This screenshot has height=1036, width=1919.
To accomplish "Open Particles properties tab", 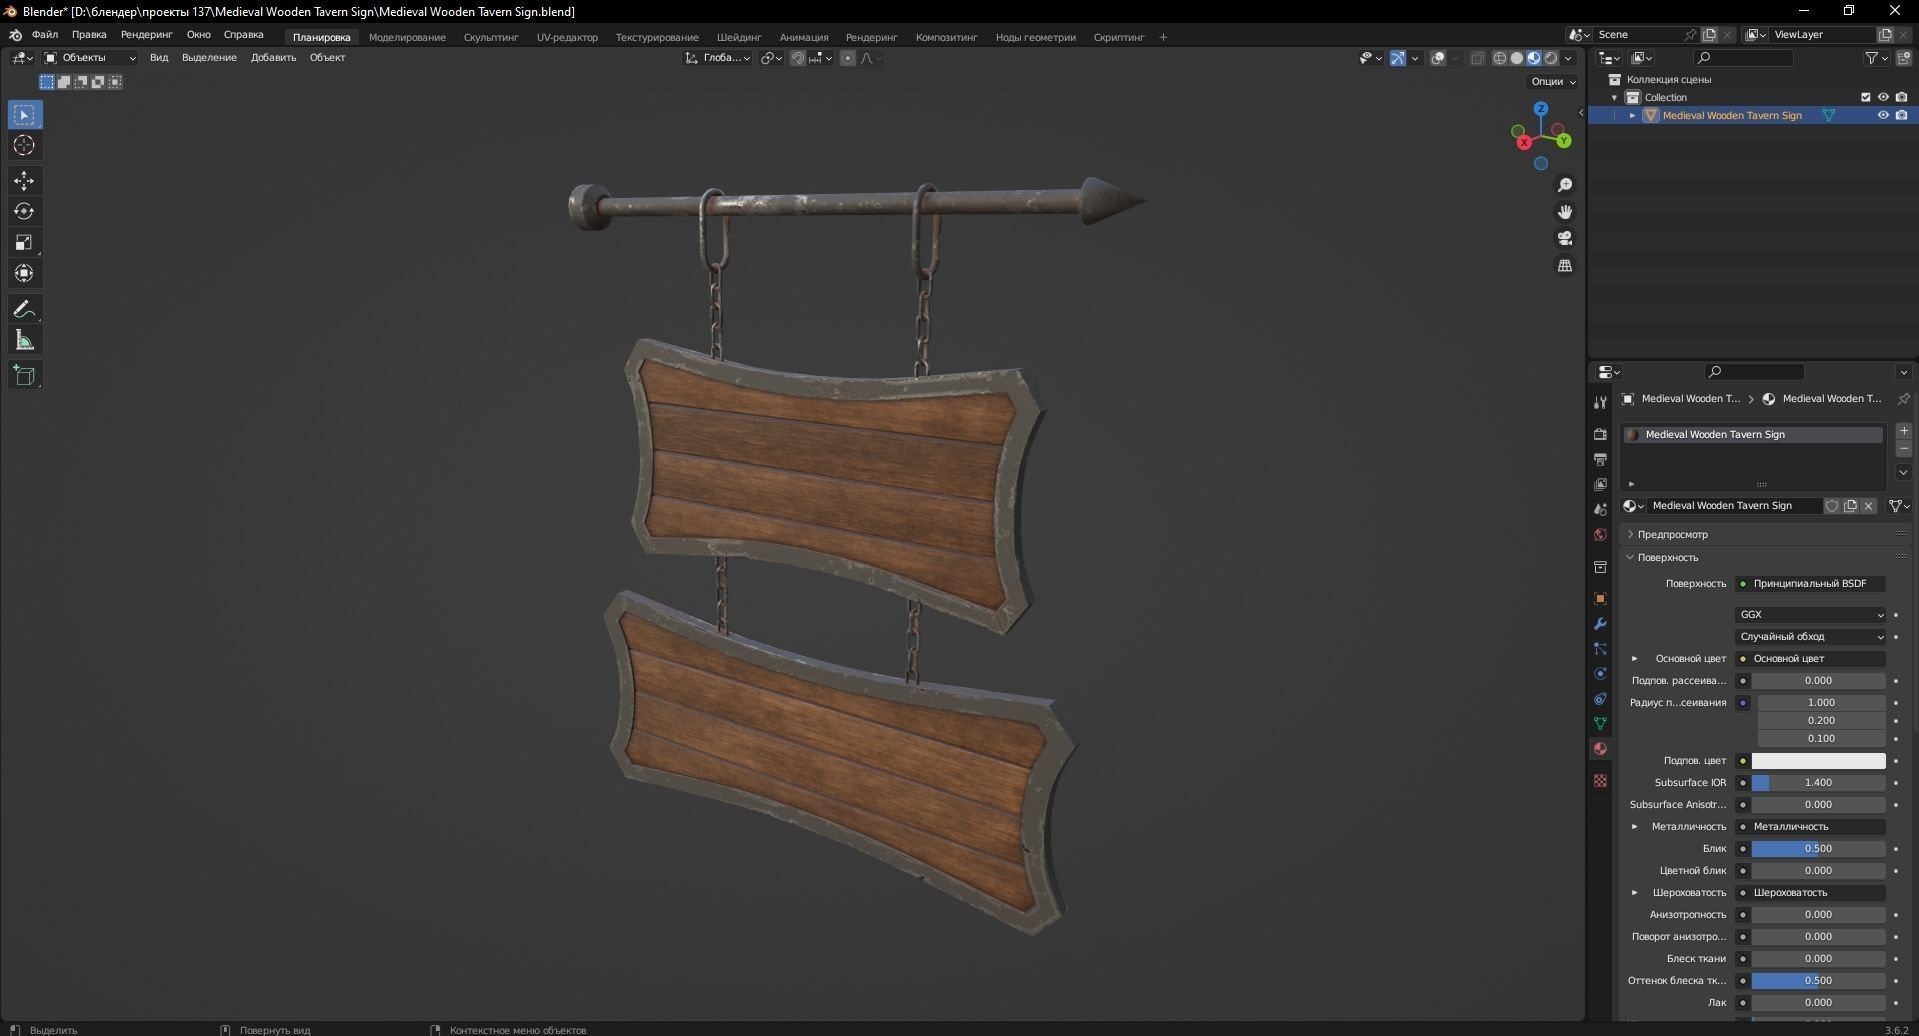I will [x=1600, y=648].
